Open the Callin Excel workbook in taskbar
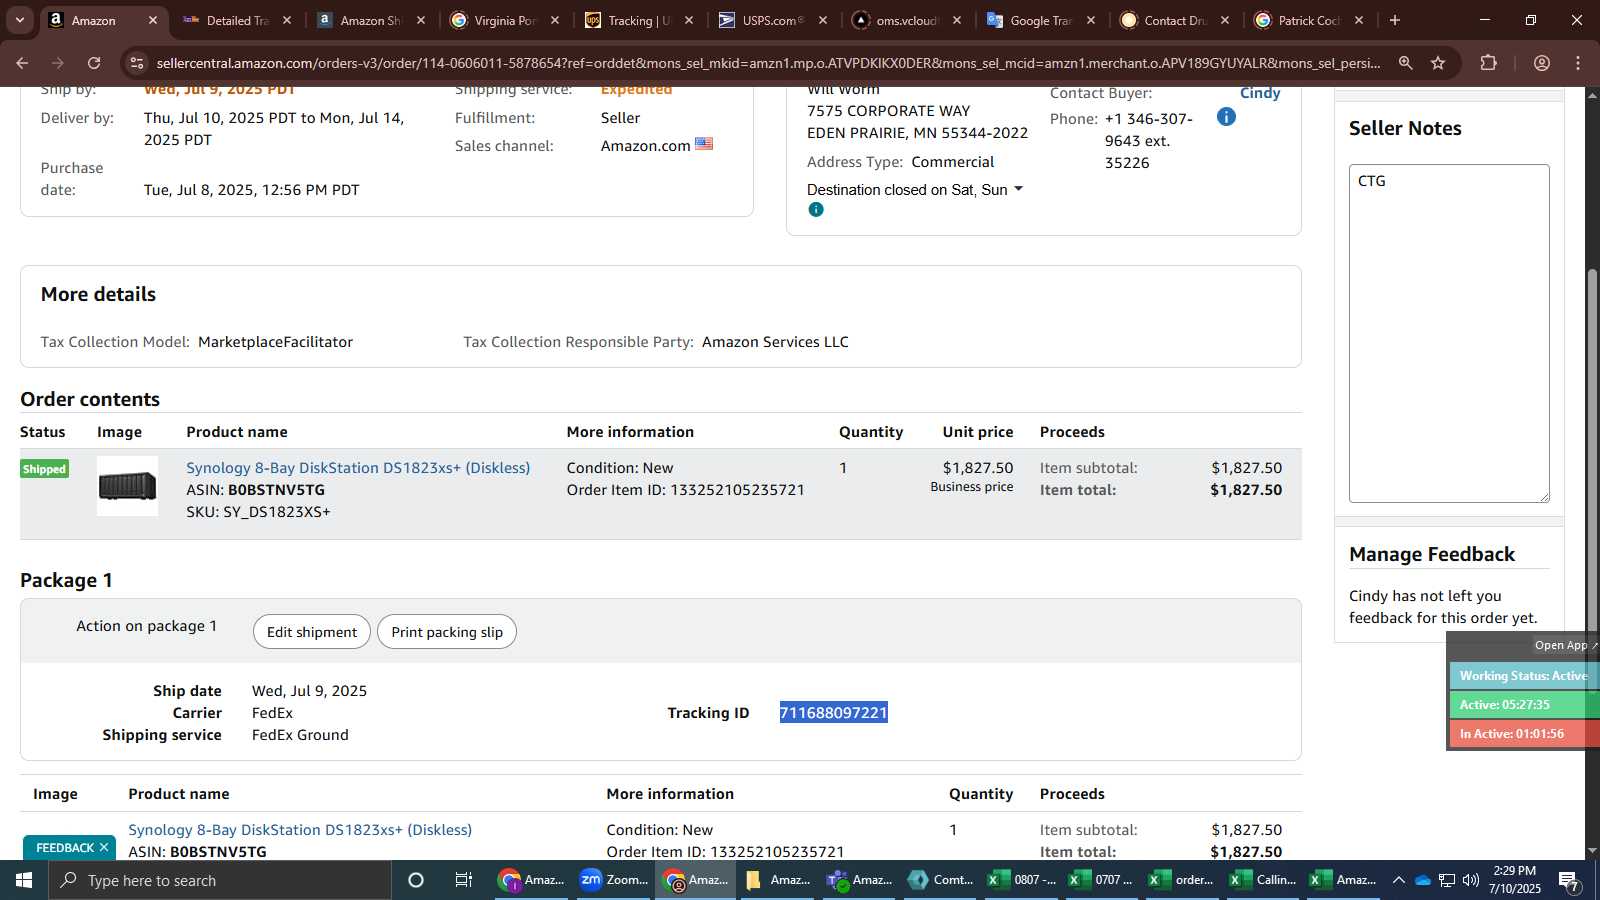 1263,880
